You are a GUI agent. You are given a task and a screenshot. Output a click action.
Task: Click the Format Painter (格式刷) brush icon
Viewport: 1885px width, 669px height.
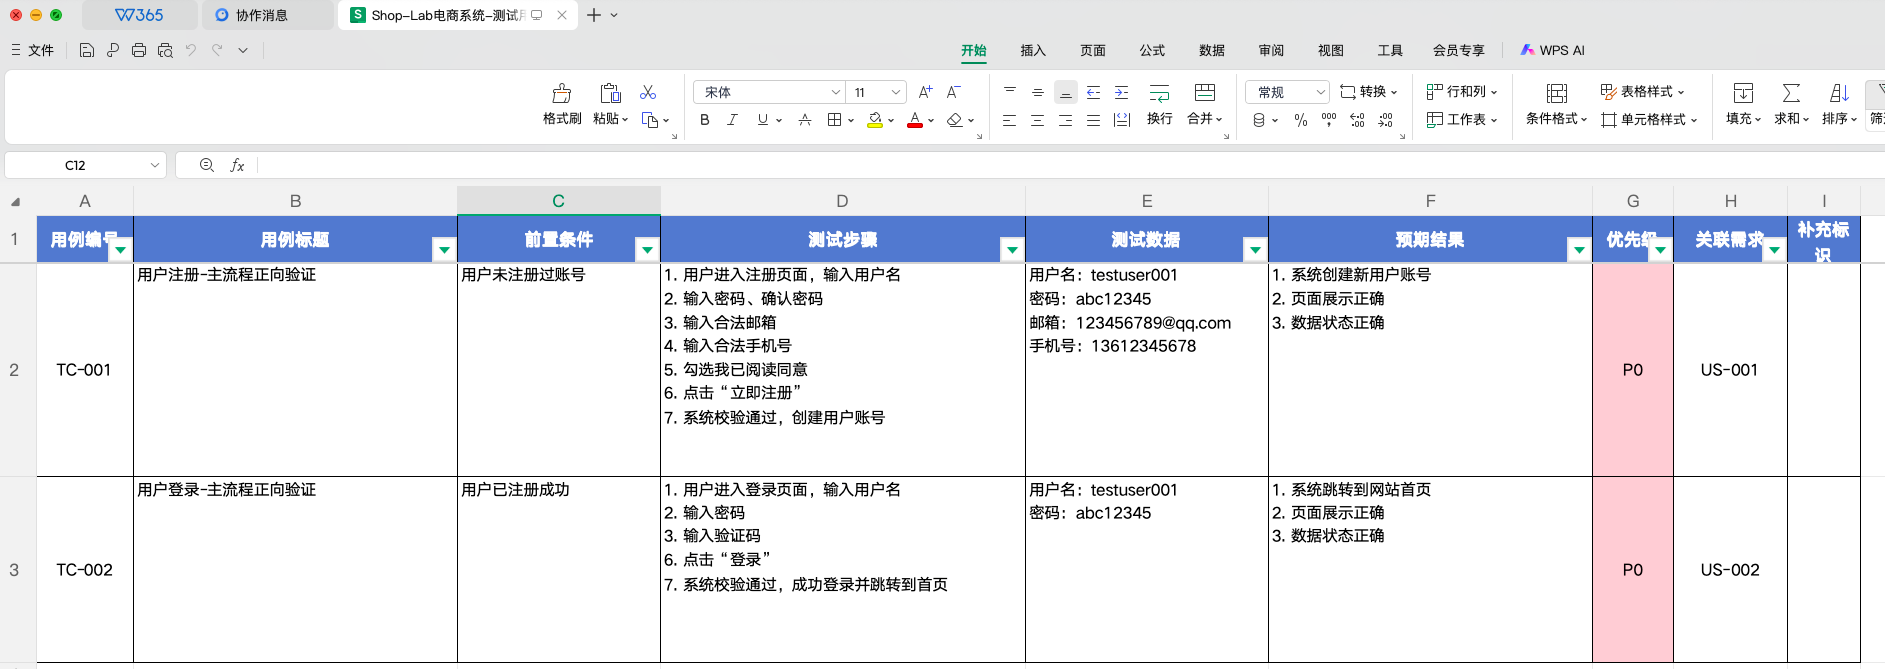562,93
